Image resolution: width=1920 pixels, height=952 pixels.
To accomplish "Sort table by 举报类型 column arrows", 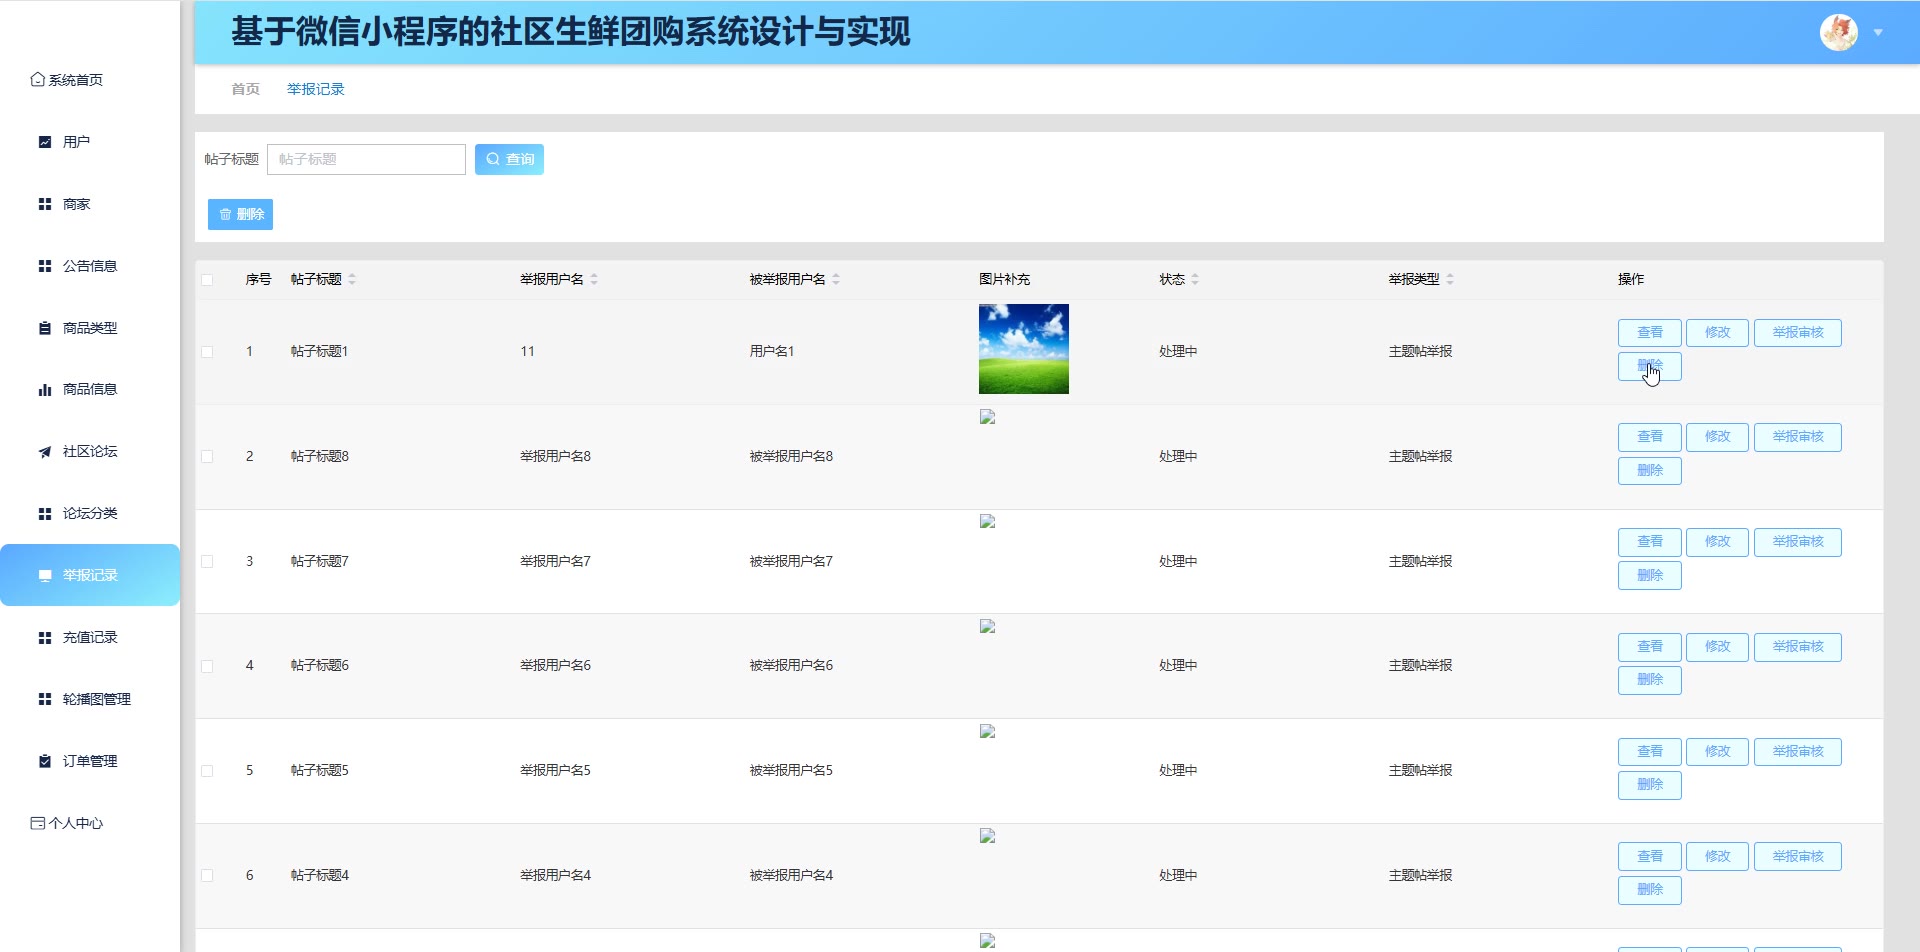I will (1450, 280).
